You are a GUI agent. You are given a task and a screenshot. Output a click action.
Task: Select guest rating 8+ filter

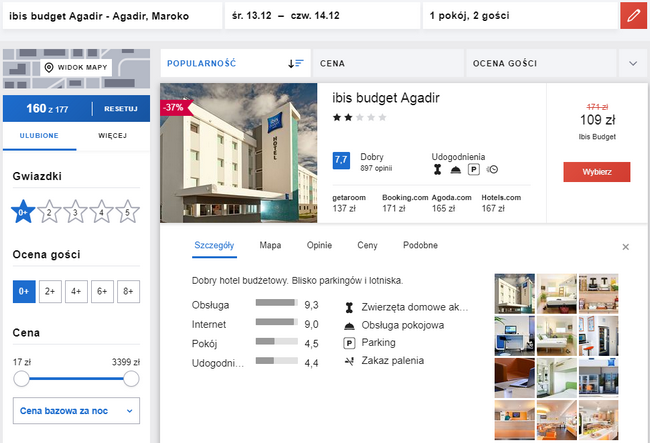coord(129,291)
